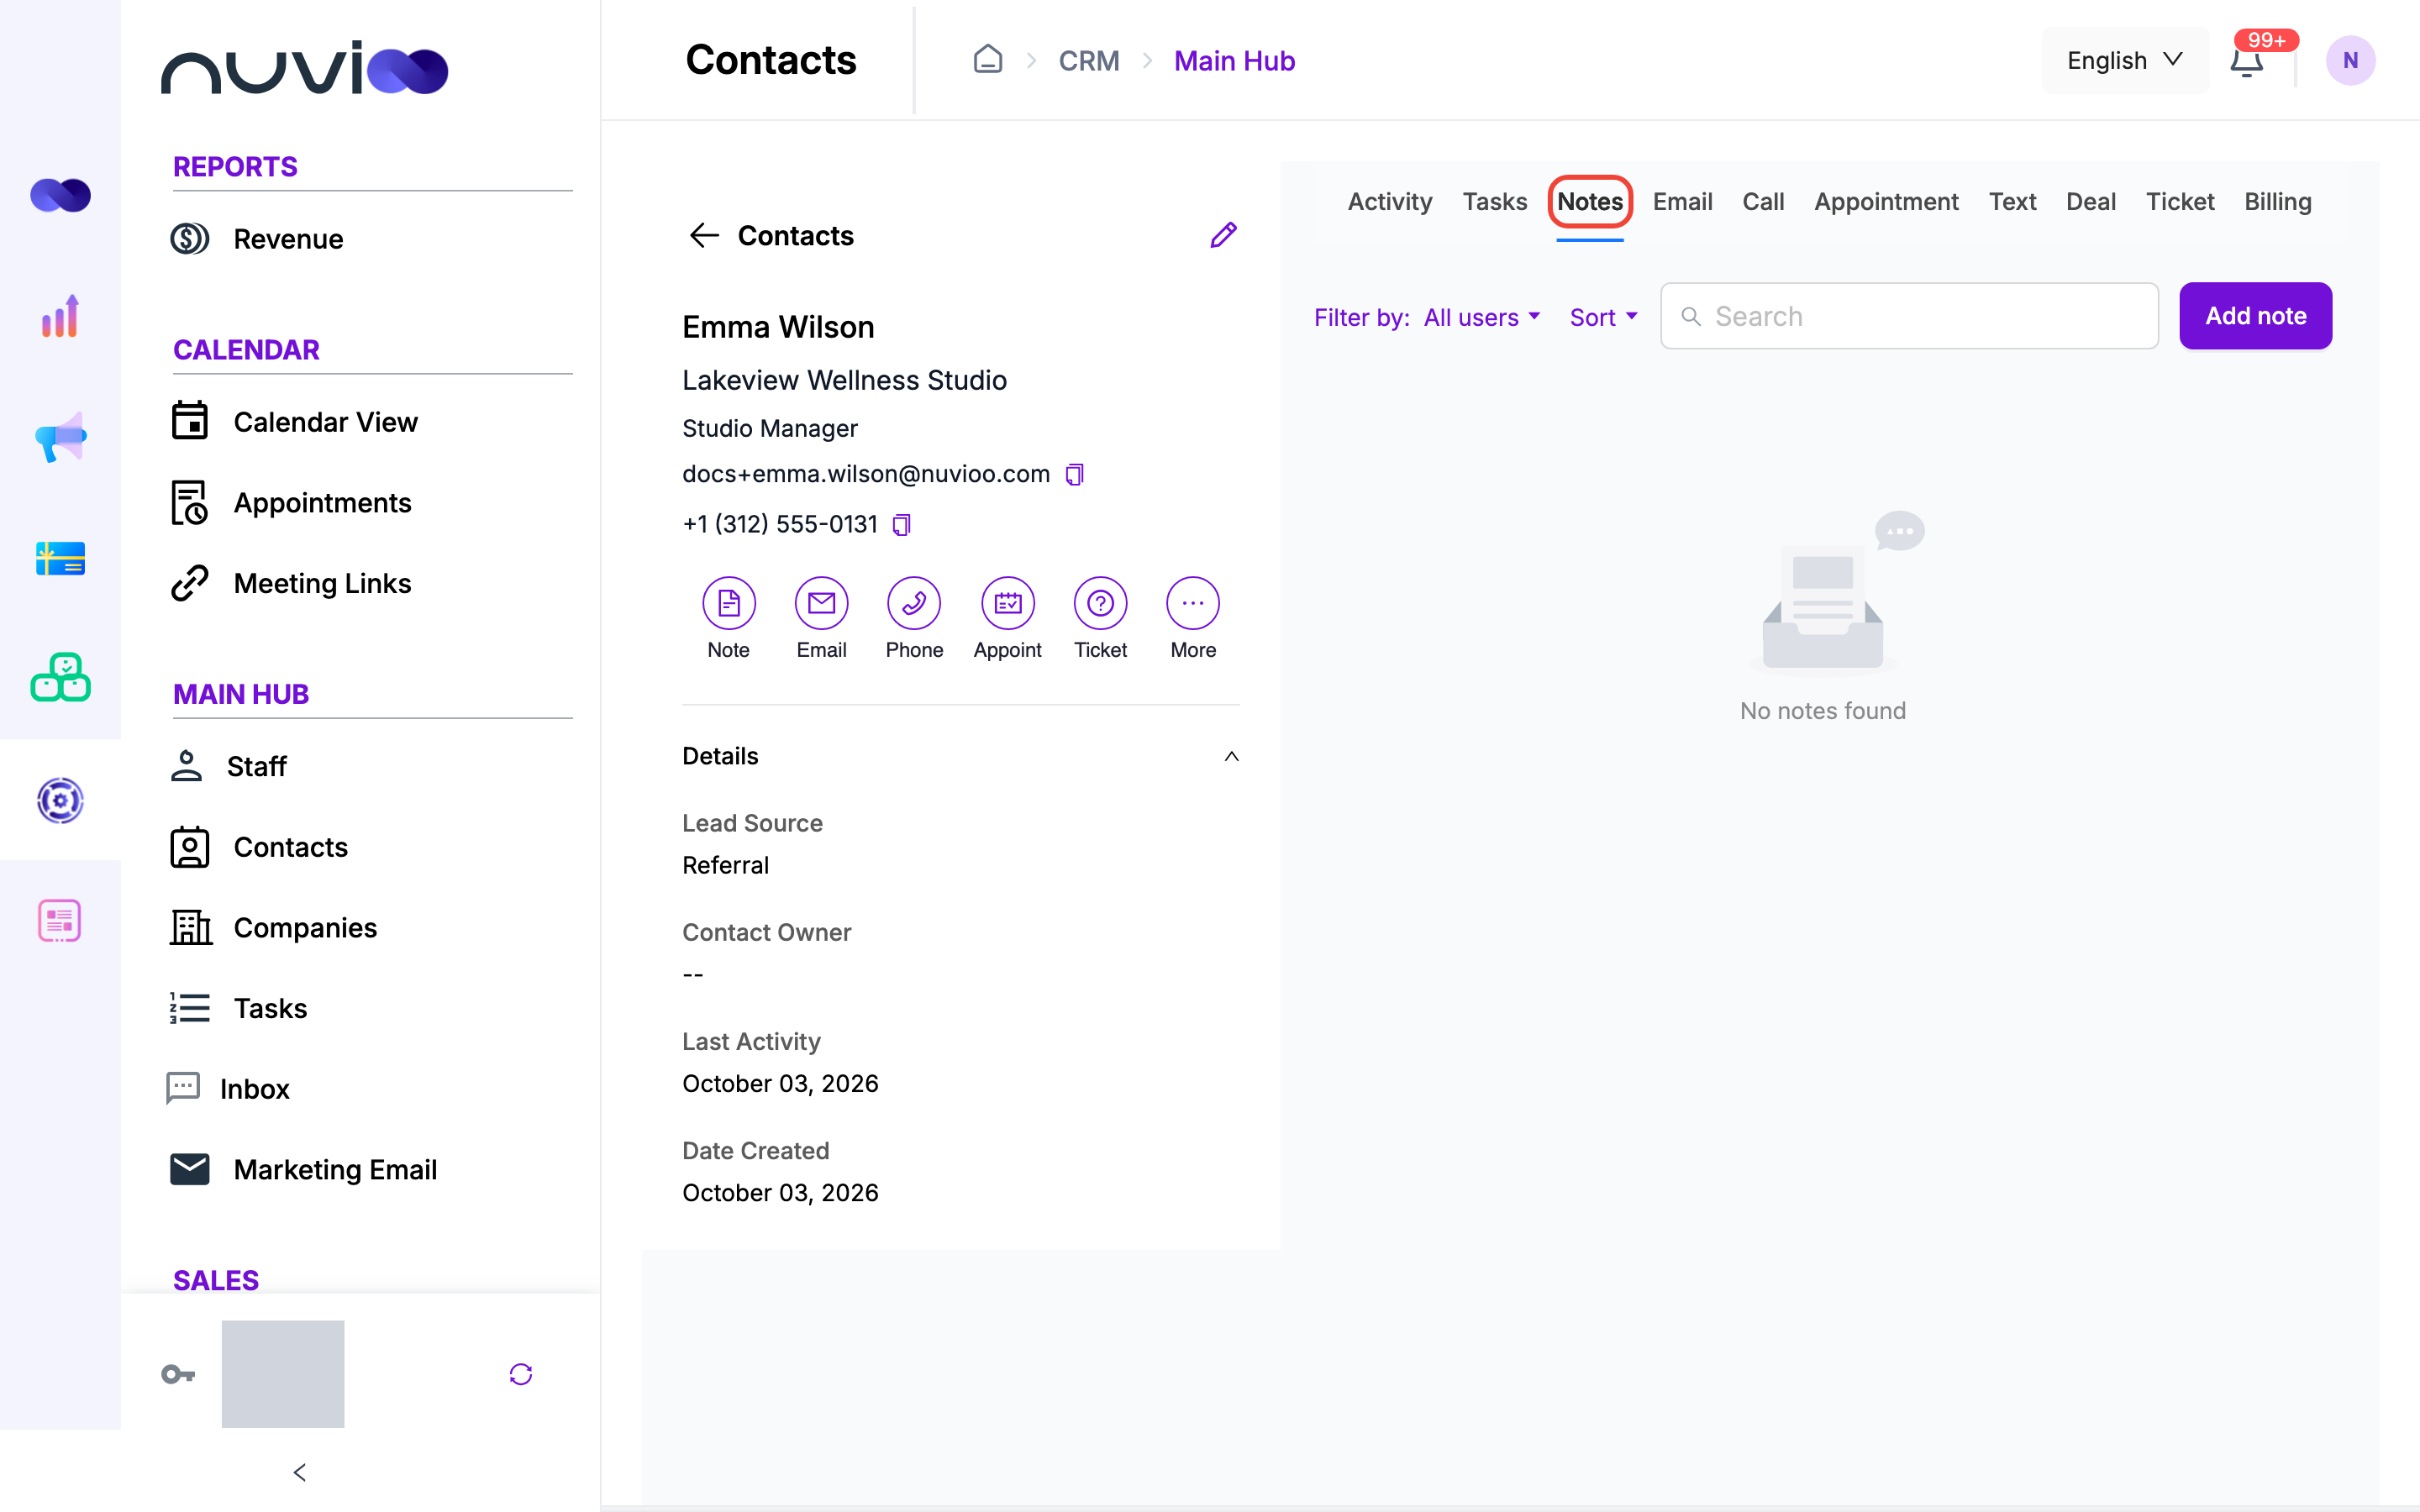
Task: Open the gift card rail icon
Action: click(x=60, y=558)
